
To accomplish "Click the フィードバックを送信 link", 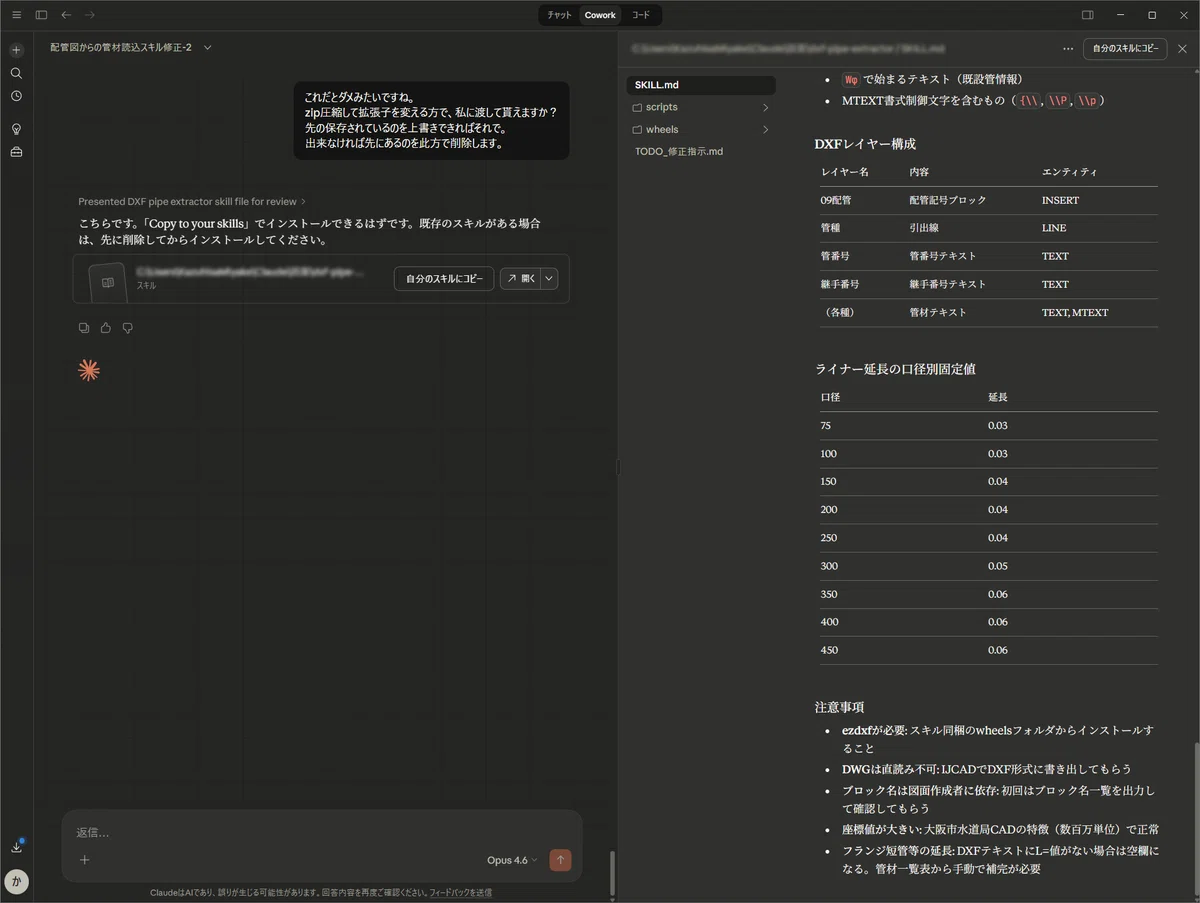I will [460, 892].
